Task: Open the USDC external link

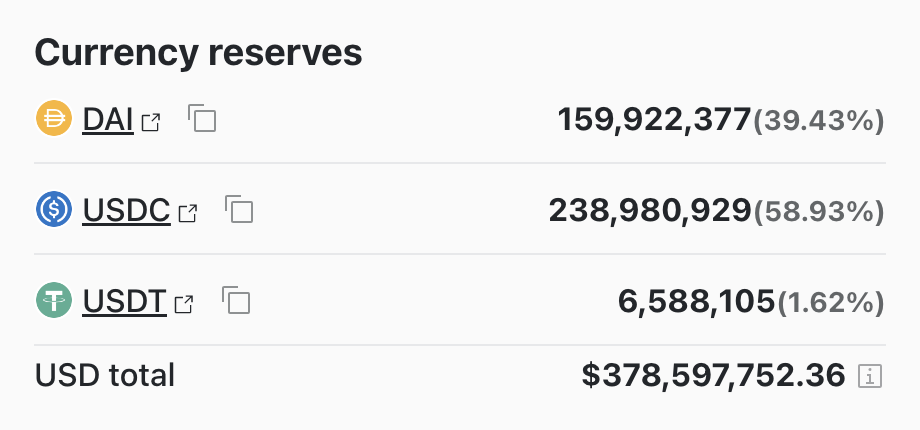Action: pos(126,211)
